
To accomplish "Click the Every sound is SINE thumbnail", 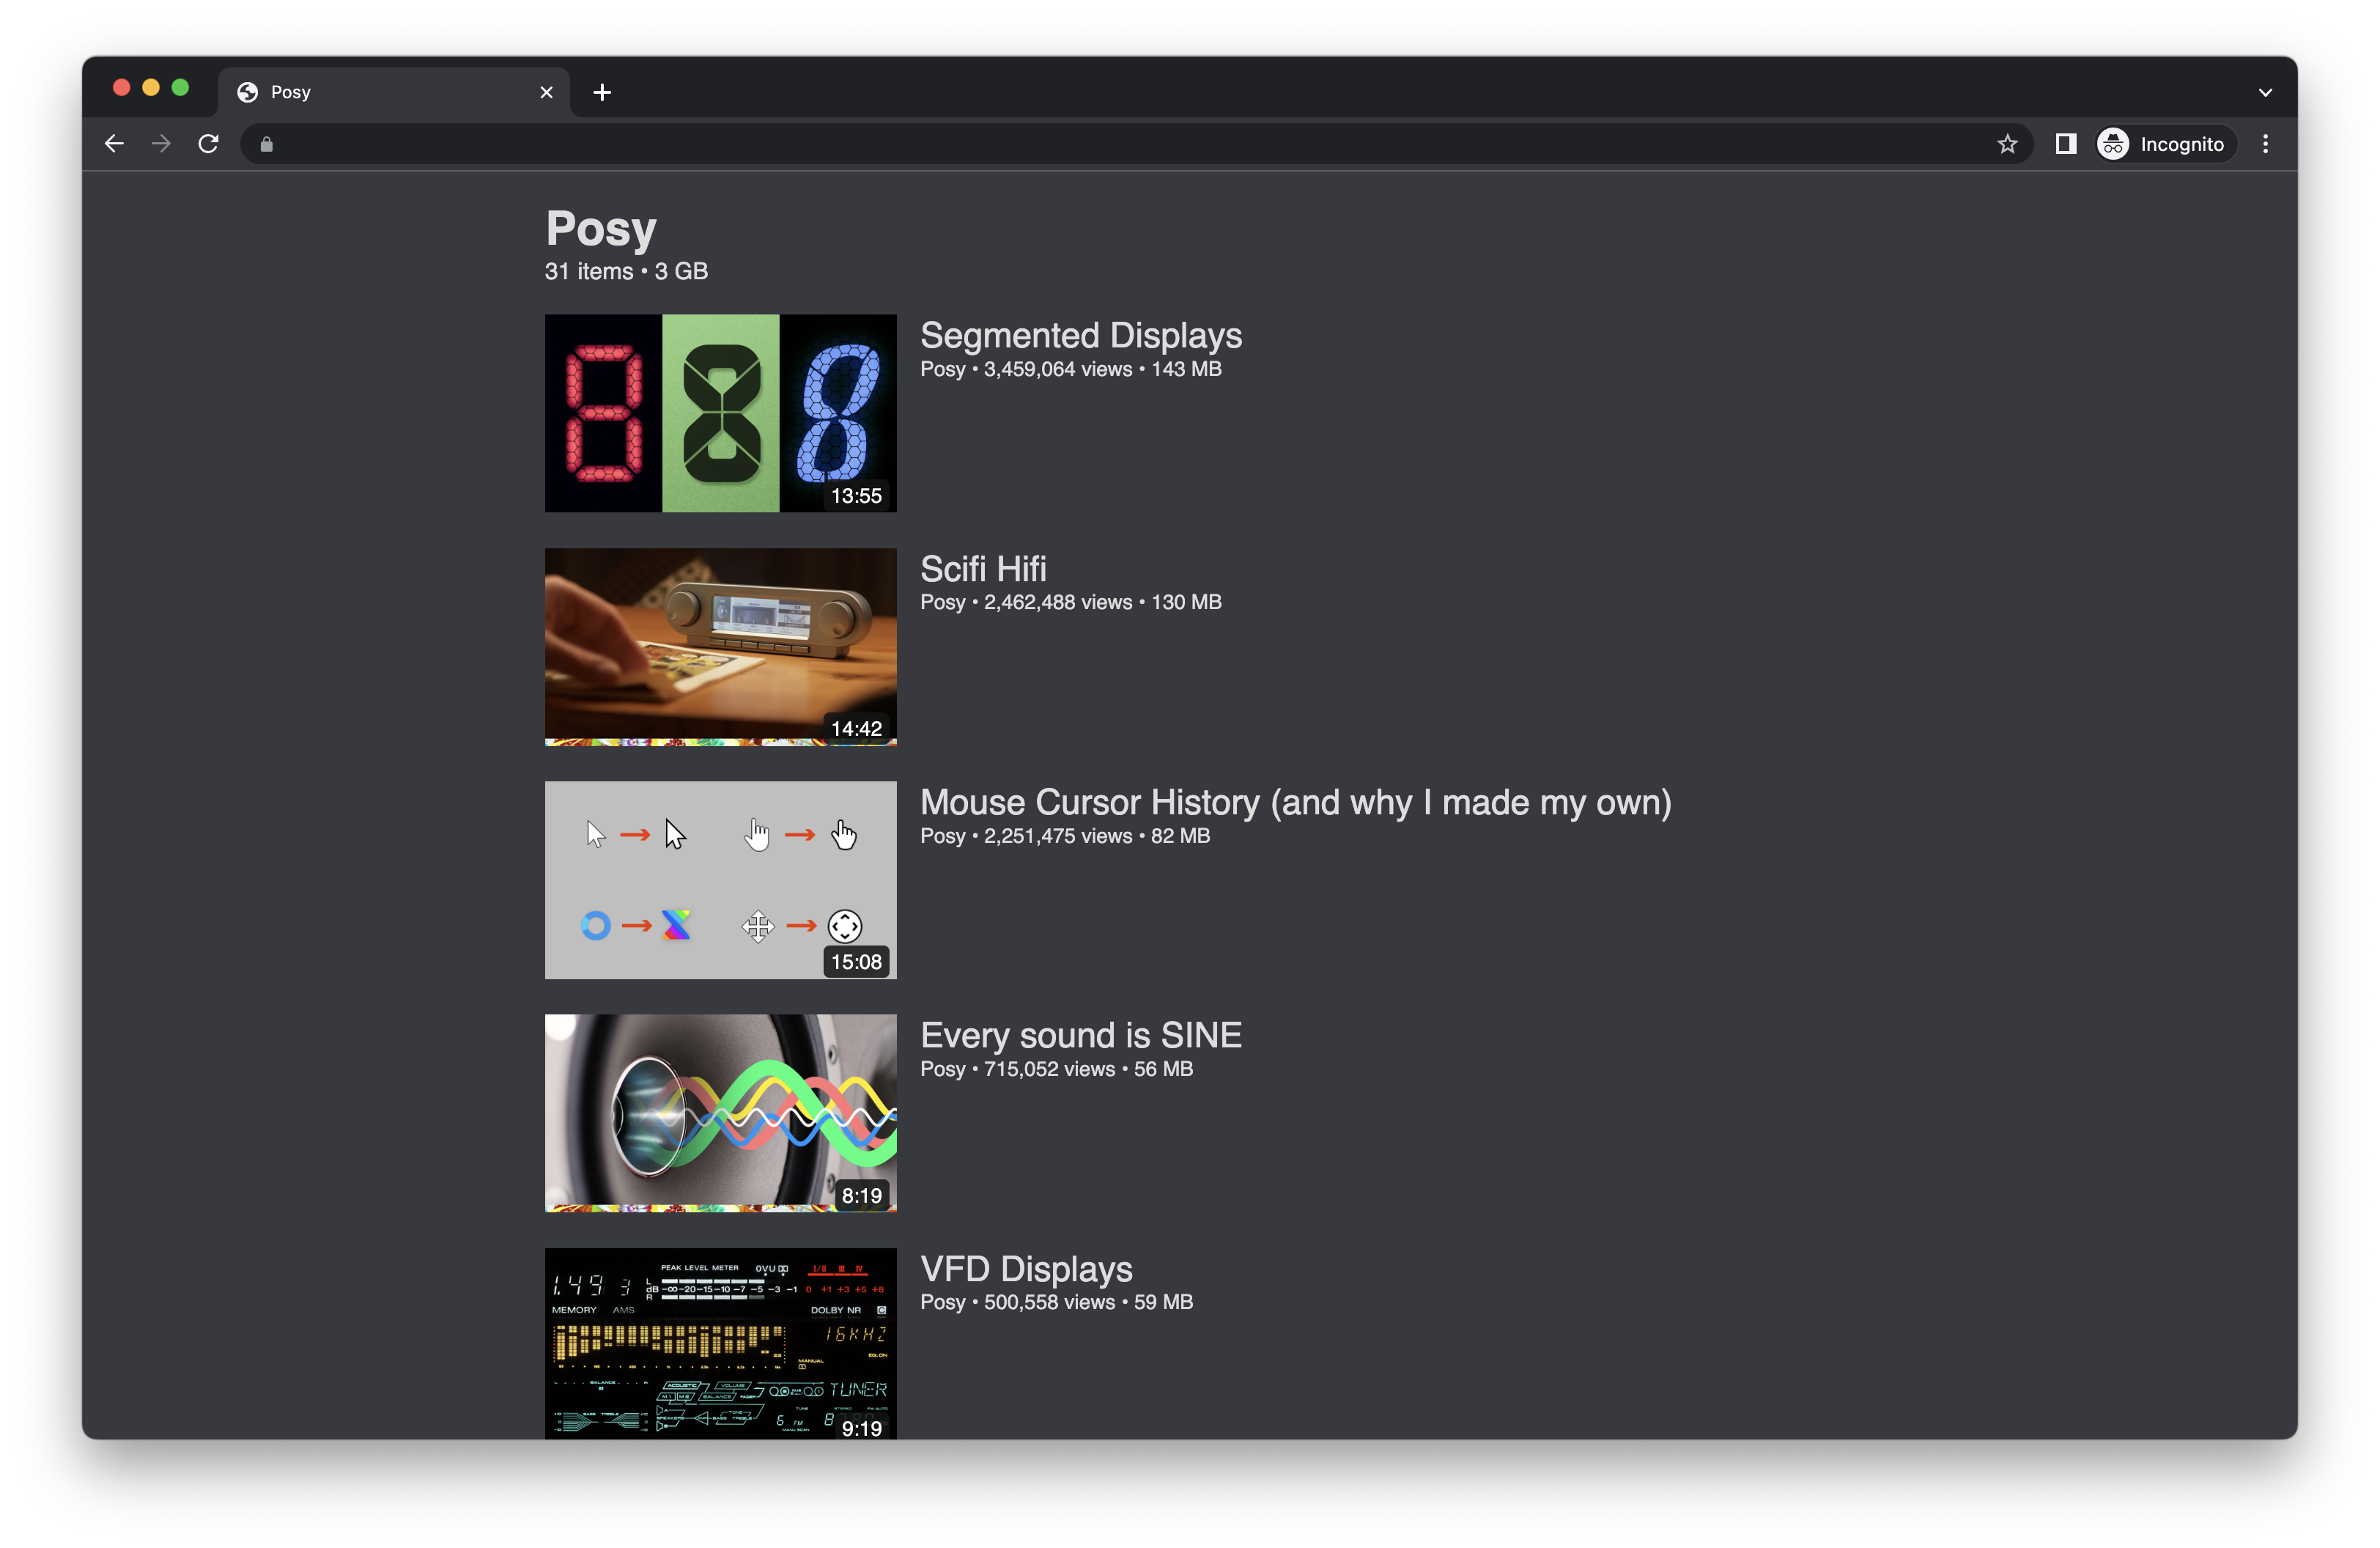I will click(720, 1113).
